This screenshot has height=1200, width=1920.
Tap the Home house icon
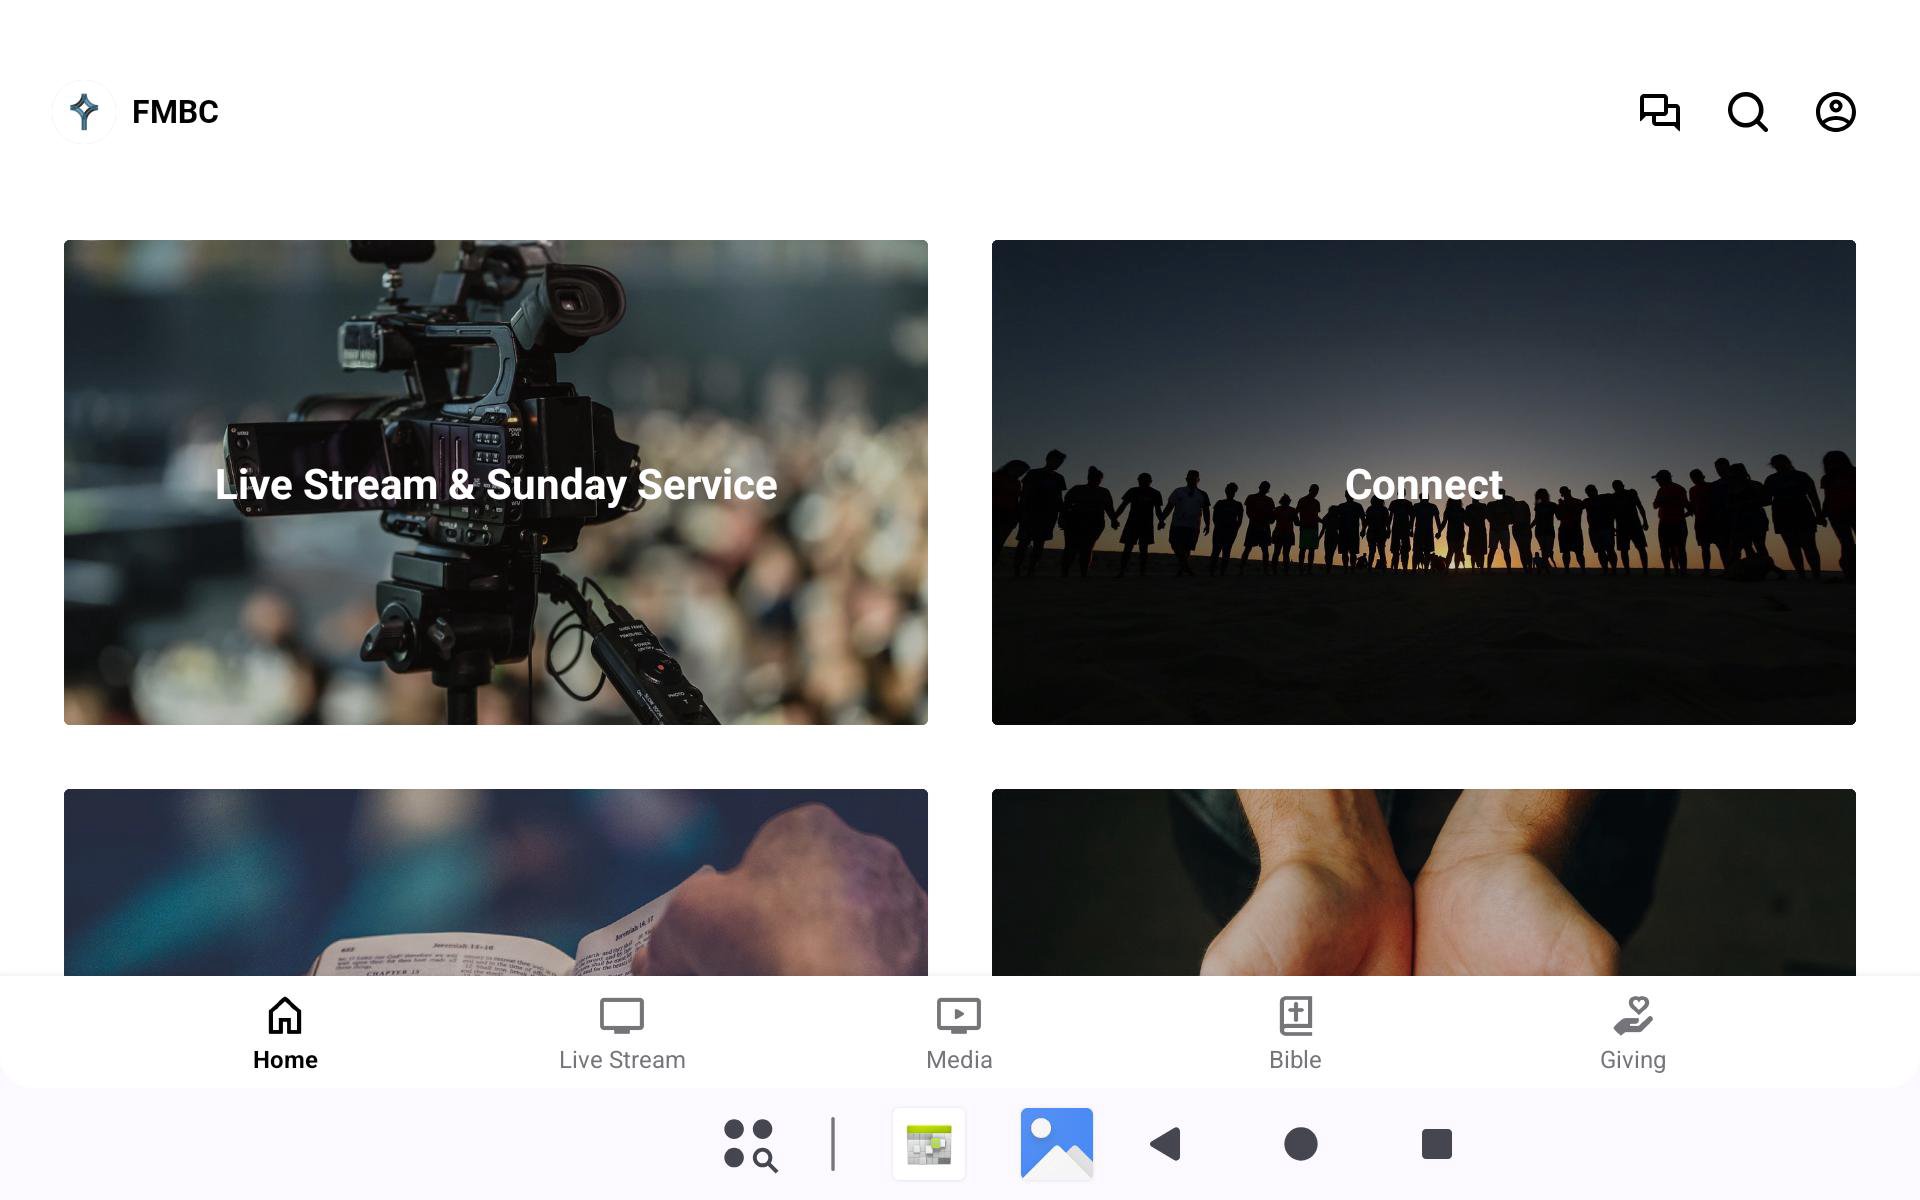[x=285, y=1015]
